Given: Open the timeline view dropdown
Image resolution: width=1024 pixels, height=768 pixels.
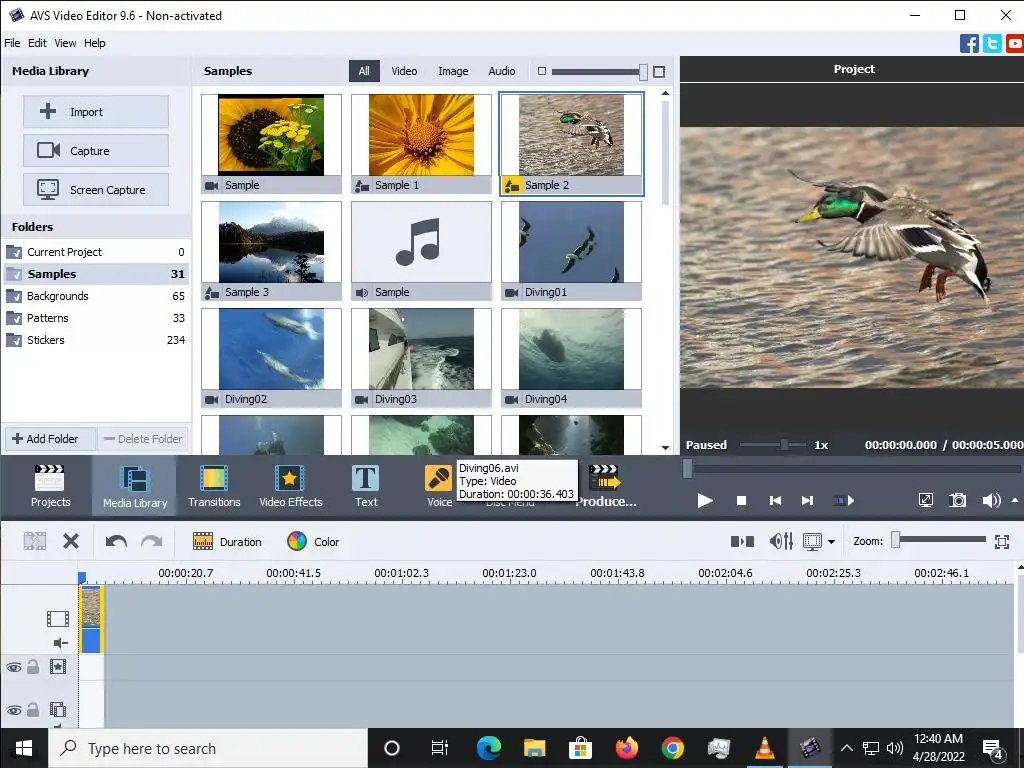Looking at the screenshot, I should [831, 541].
